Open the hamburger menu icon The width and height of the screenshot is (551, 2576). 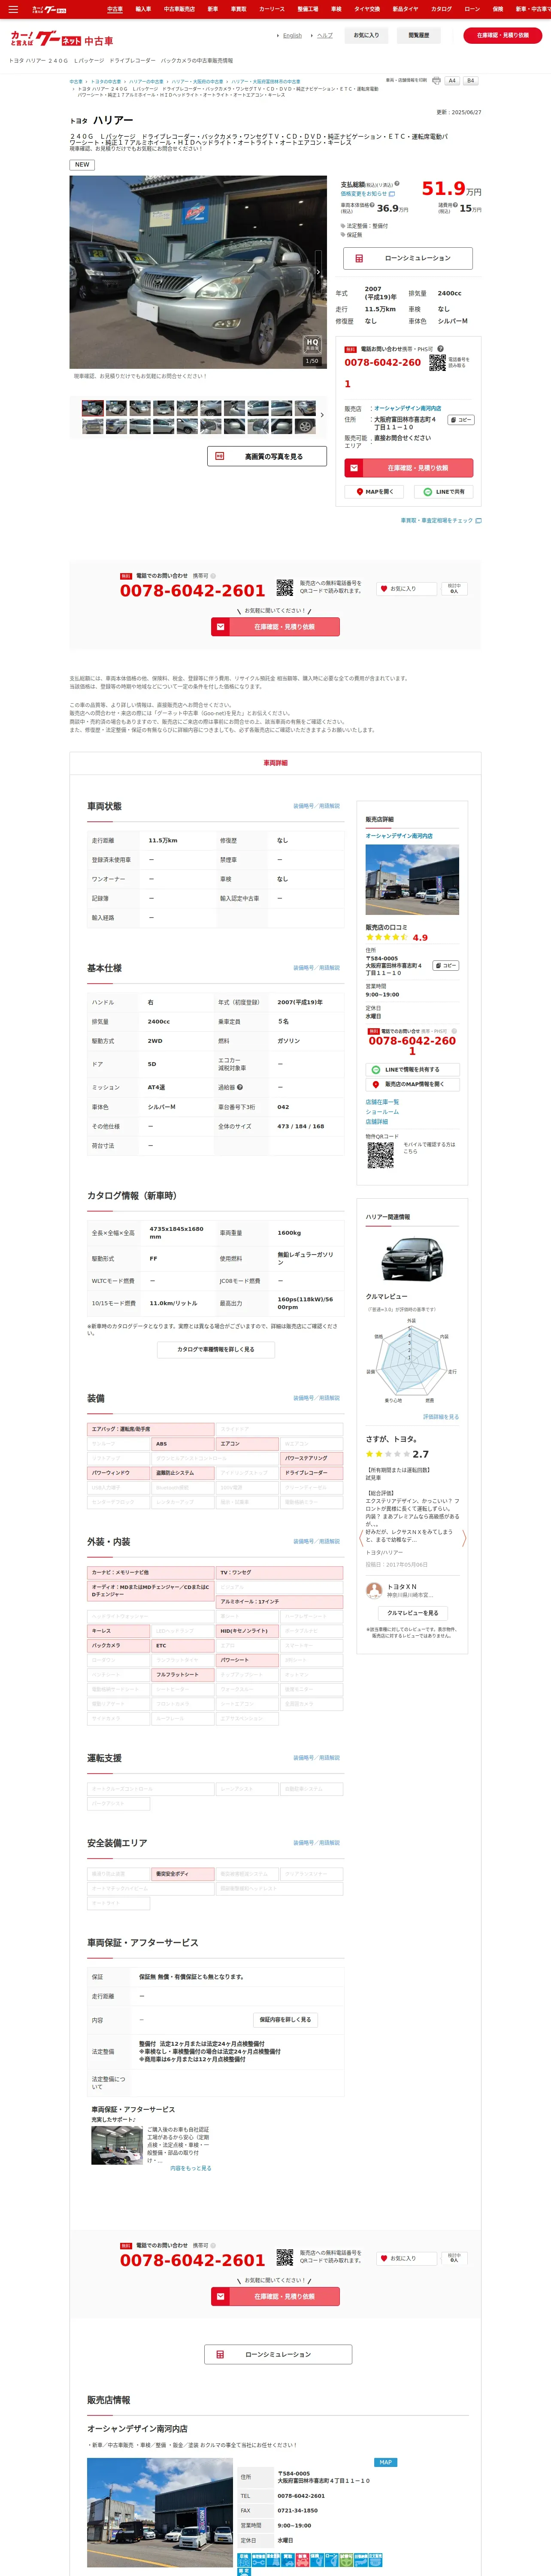(13, 9)
